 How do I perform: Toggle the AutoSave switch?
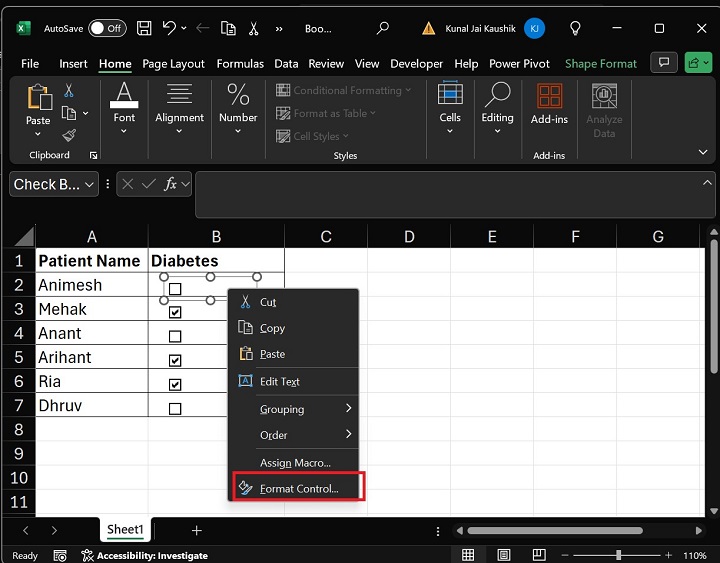107,28
